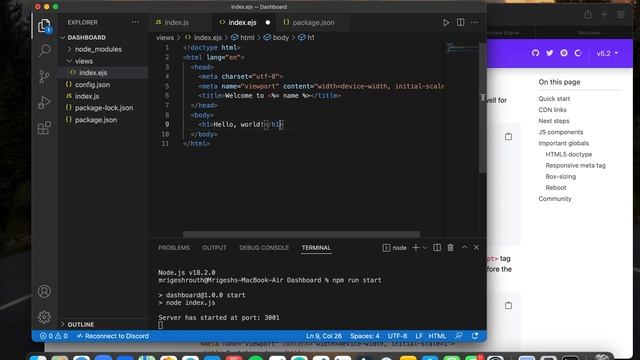Screen dimensions: 640x360
Task: Copy first code snippet in browser page
Action: tap(508, 137)
